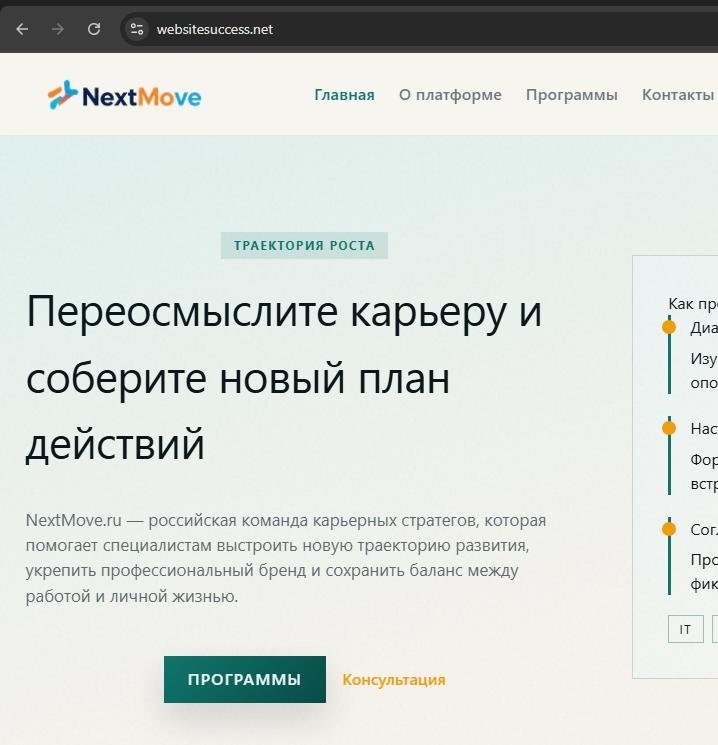Follow the Консультация link

[x=394, y=680]
